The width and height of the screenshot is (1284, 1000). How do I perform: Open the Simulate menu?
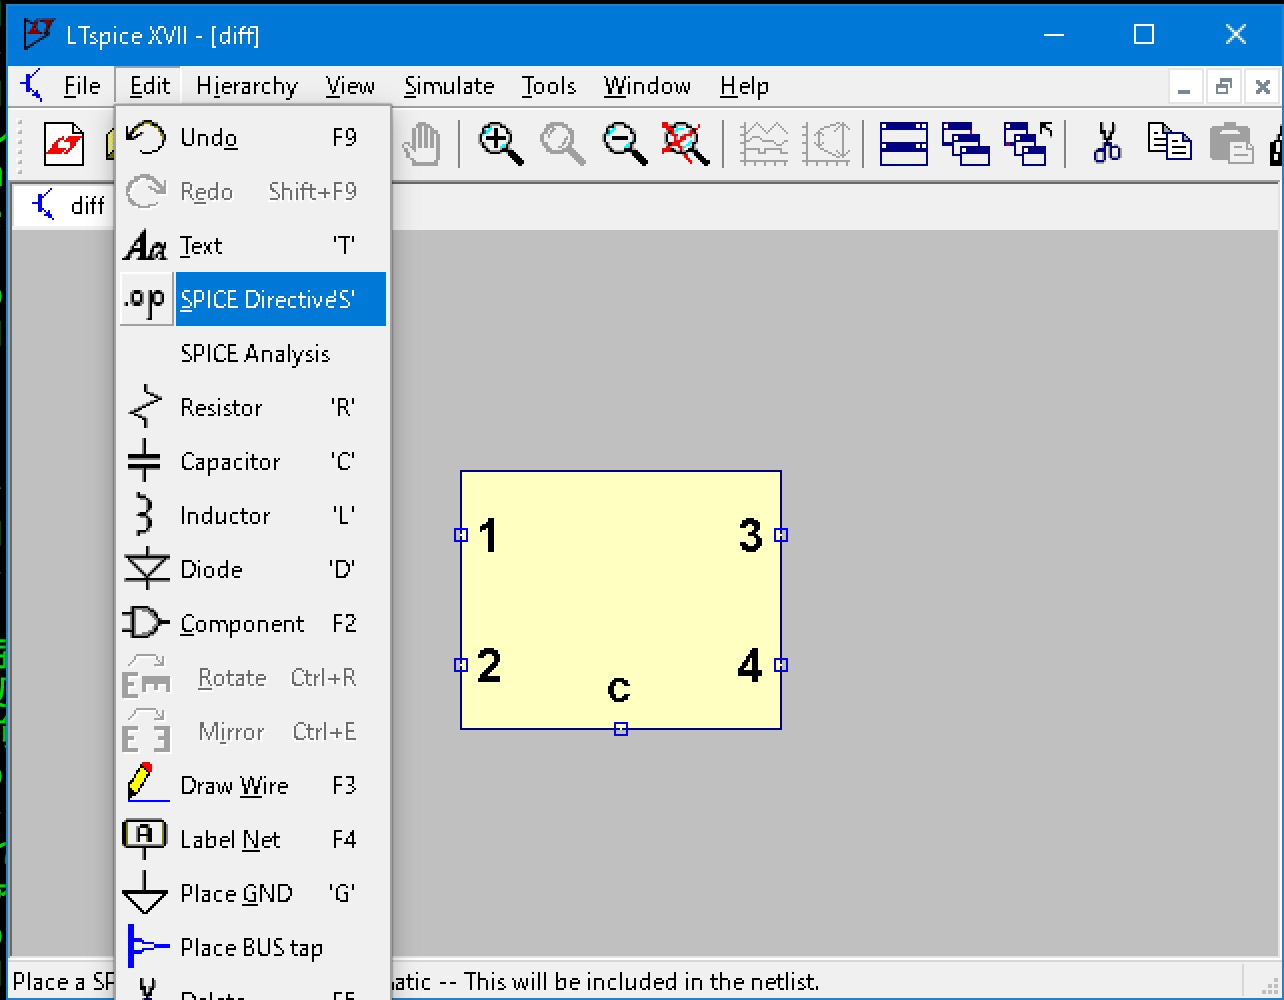pyautogui.click(x=449, y=87)
